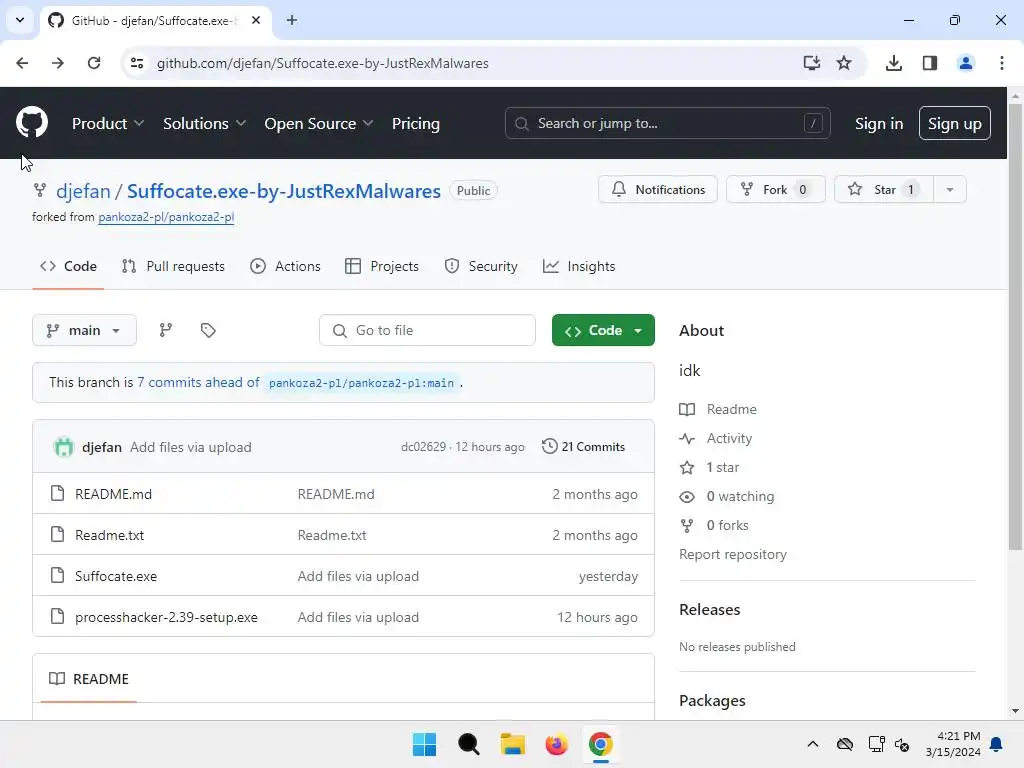Expand the Product menu

tap(108, 123)
